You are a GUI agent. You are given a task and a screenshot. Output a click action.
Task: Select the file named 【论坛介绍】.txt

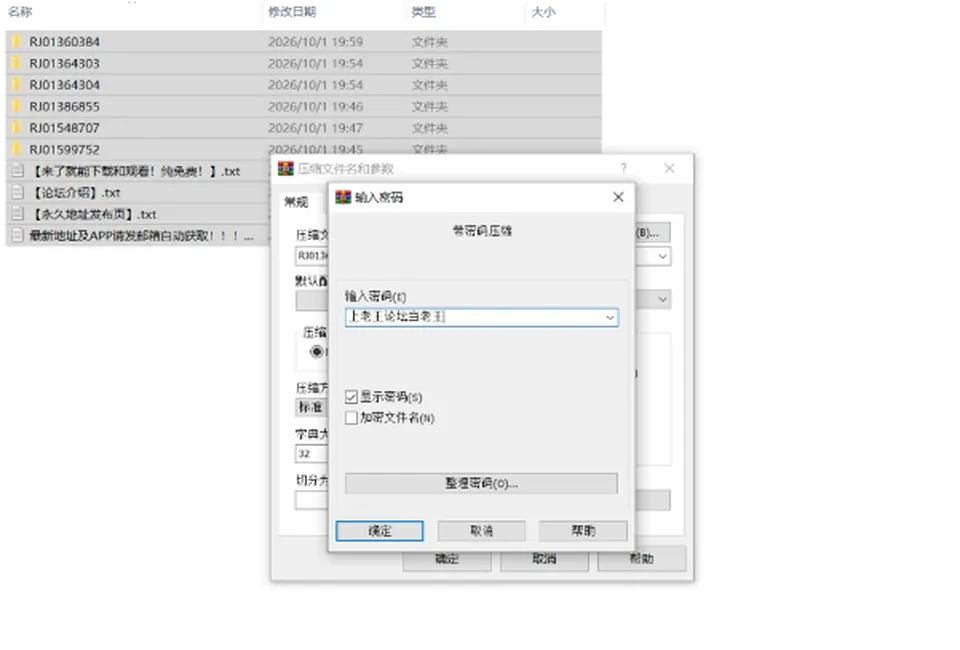pyautogui.click(x=76, y=193)
